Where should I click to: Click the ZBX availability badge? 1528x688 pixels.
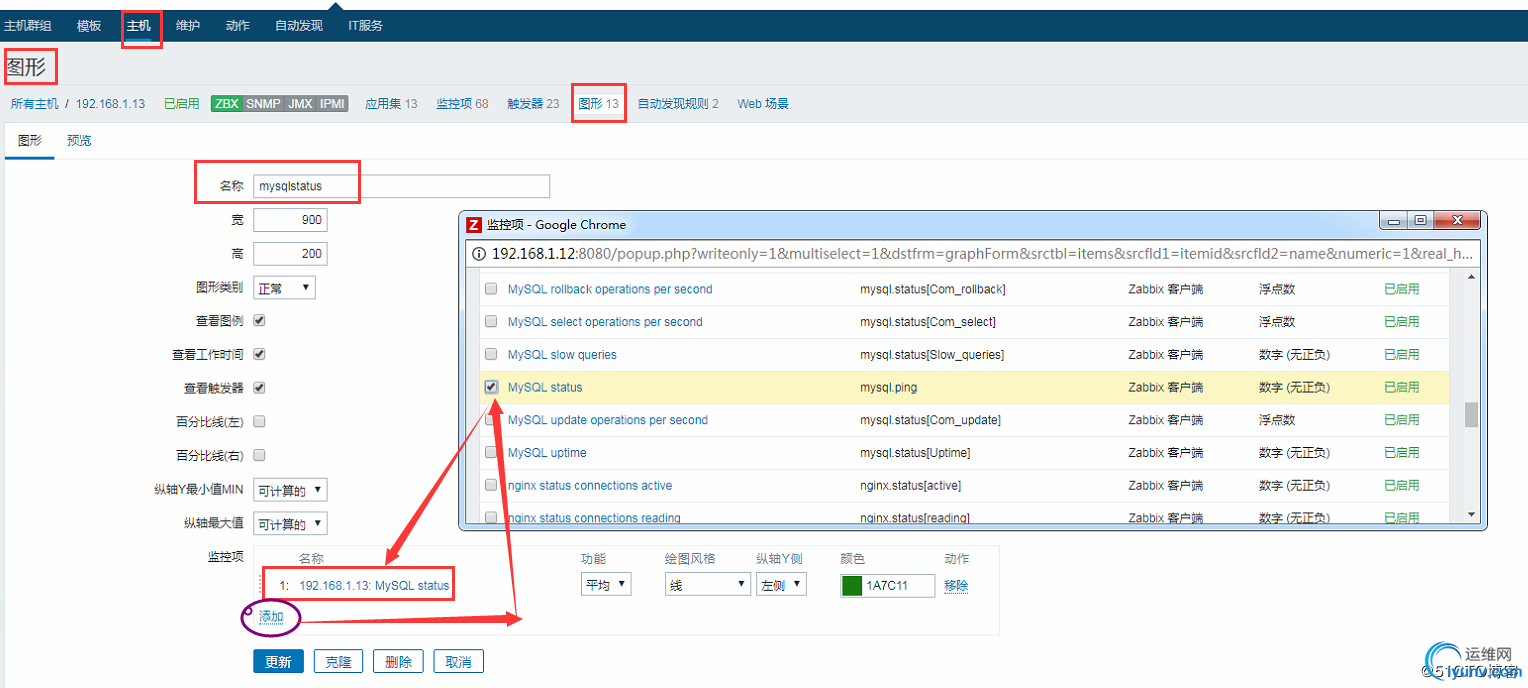(x=227, y=103)
